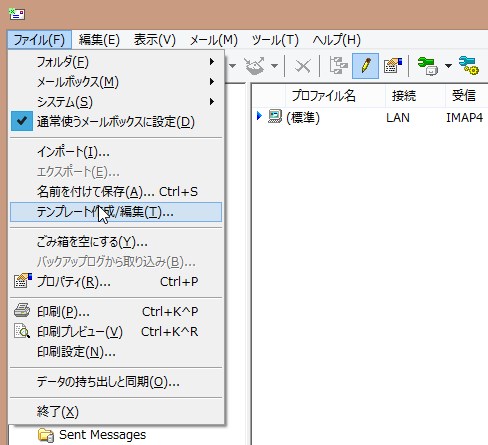This screenshot has height=445, width=488.
Task: Click the application mail icon in title bar
Action: coord(17,14)
